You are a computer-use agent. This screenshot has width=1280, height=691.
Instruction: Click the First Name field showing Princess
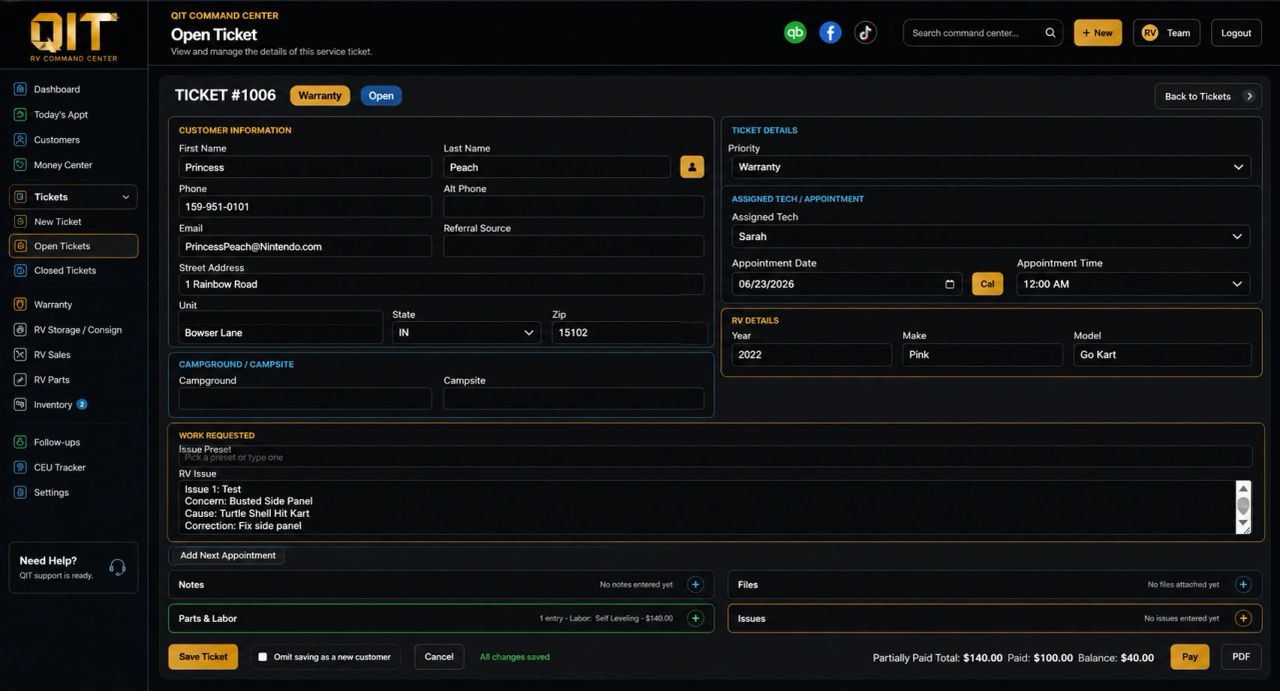point(305,167)
